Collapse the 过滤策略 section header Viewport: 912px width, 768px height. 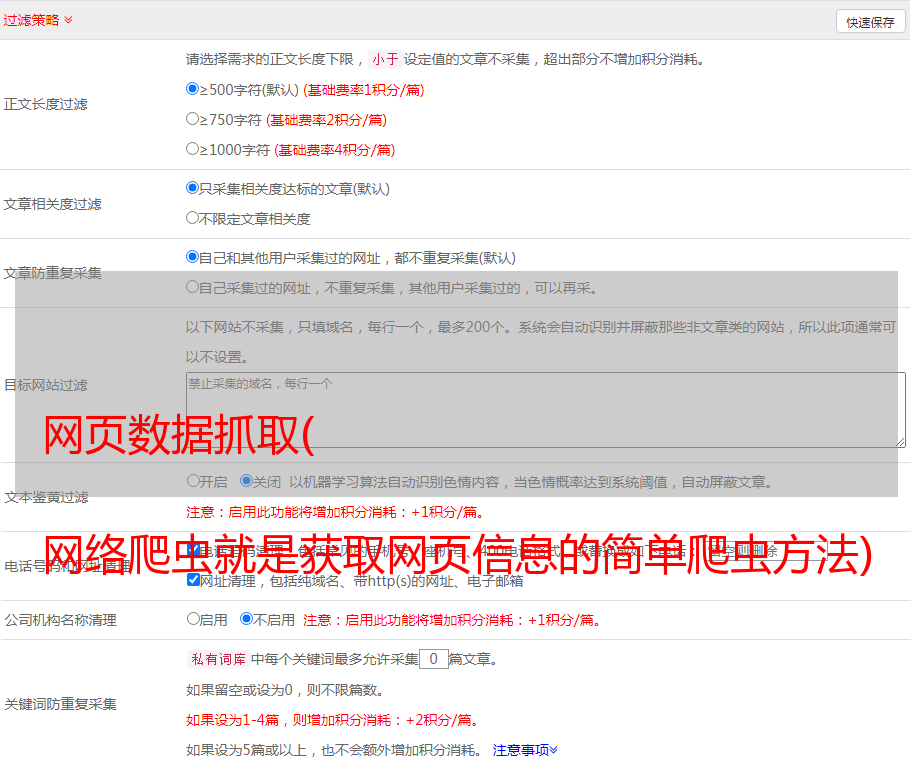(38, 20)
